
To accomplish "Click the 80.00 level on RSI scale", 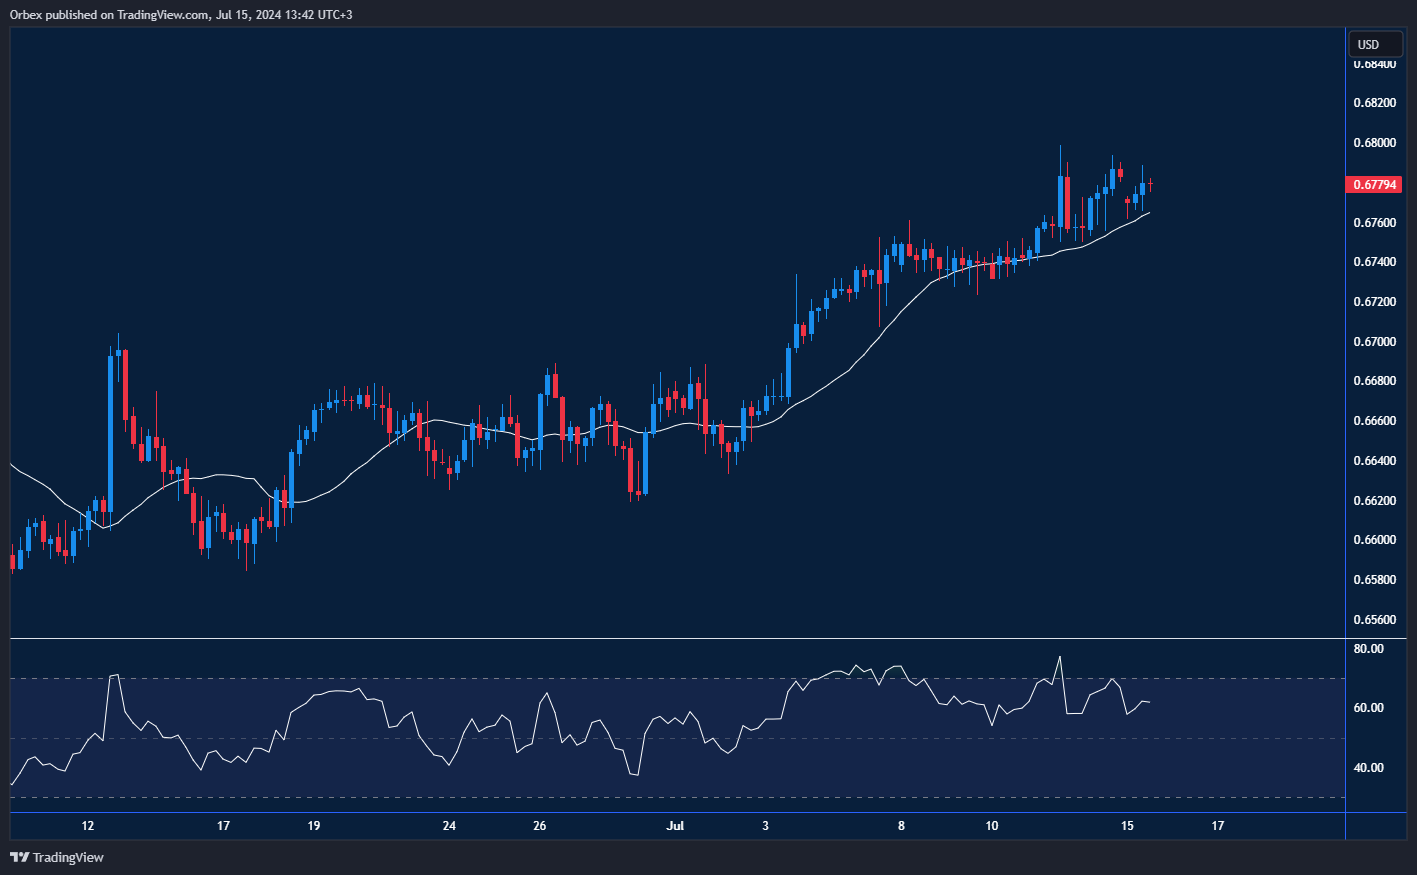I will tap(1368, 649).
